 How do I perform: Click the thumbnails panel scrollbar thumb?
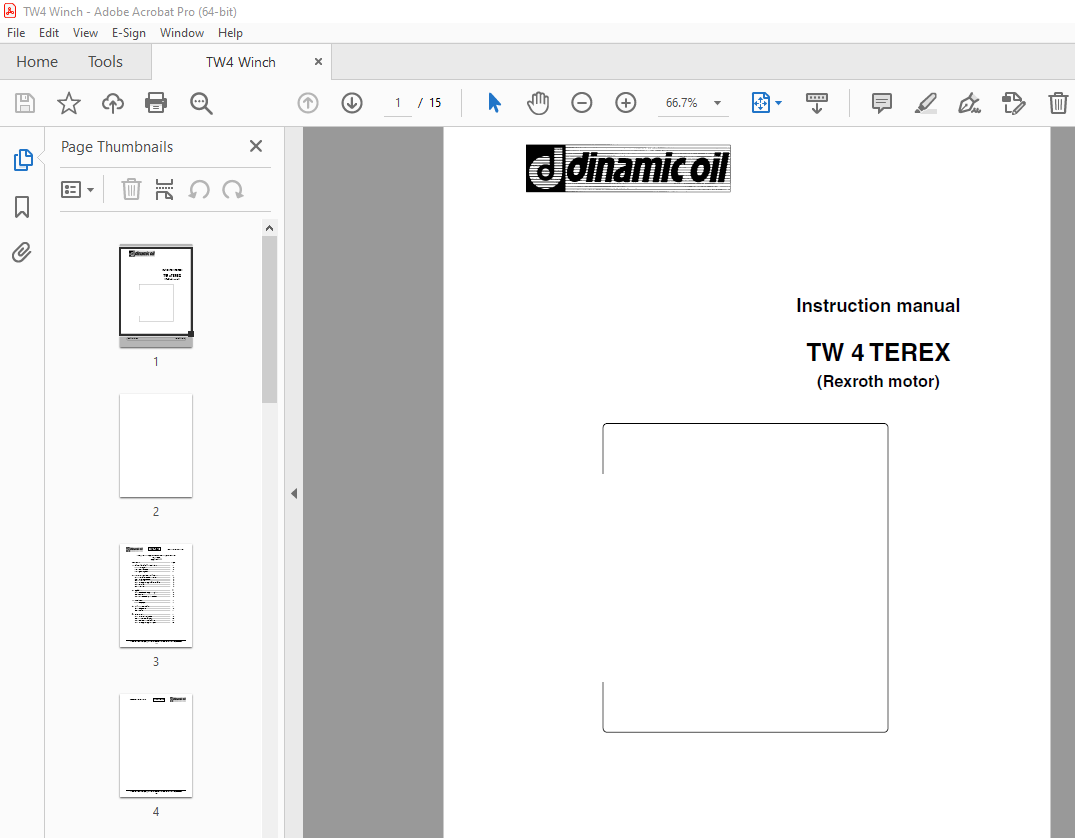pyautogui.click(x=269, y=320)
